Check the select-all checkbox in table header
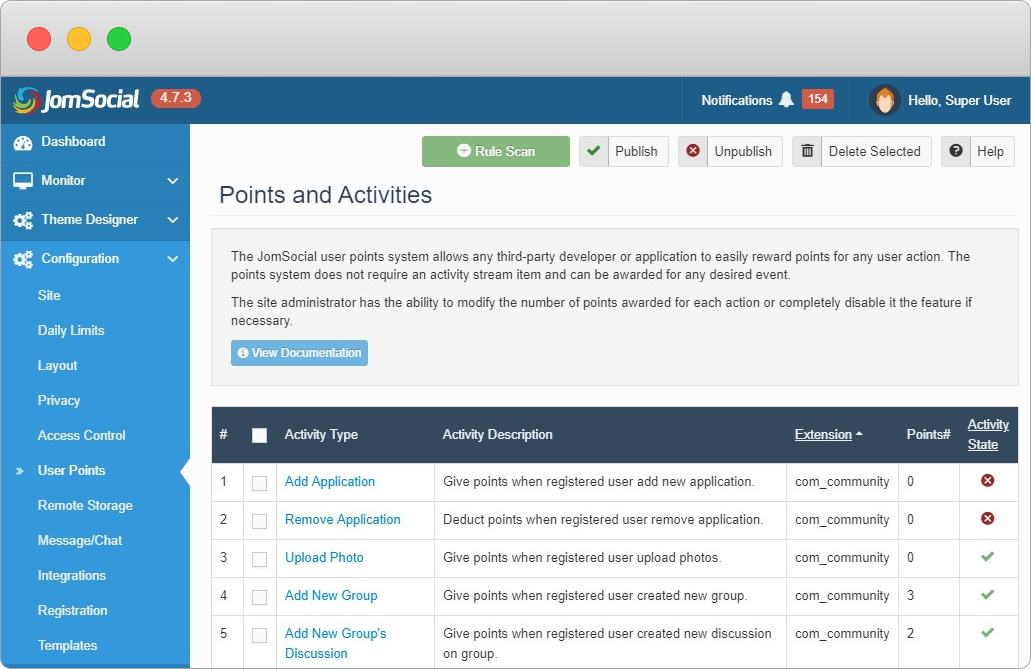 pos(260,435)
